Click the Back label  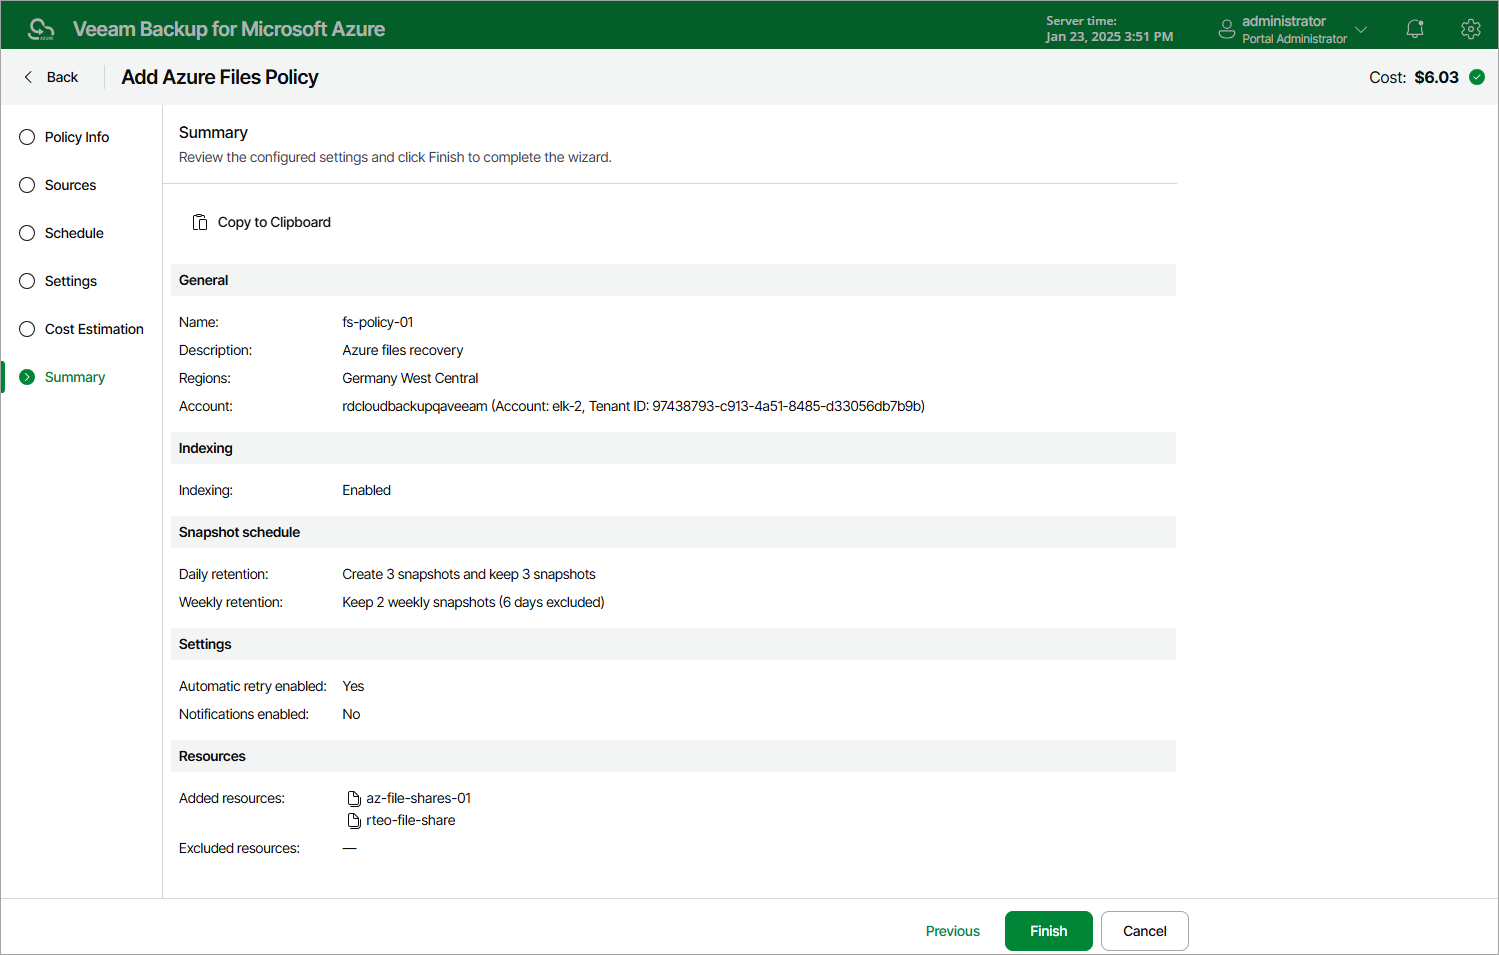tap(62, 77)
